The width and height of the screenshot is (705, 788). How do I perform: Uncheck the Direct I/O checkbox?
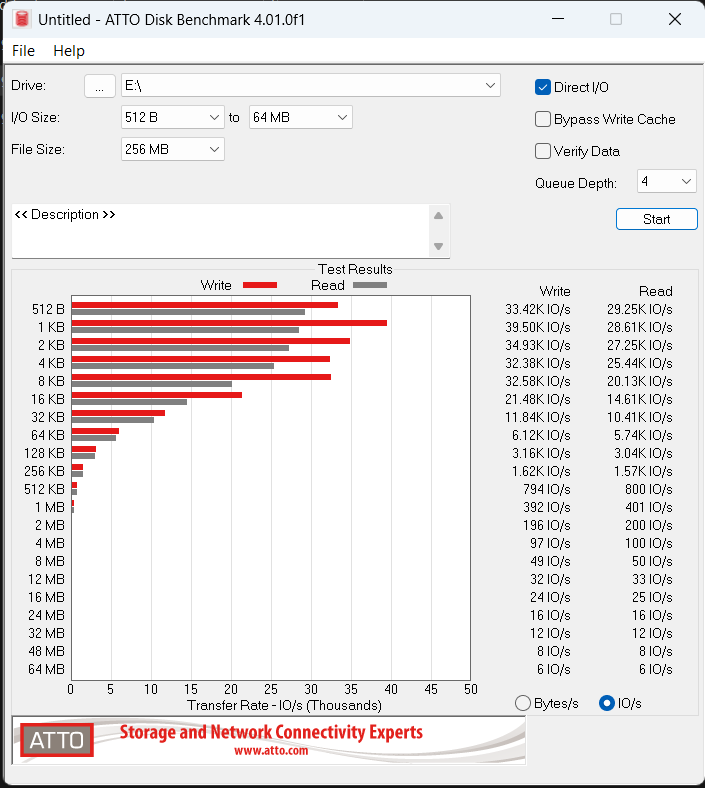click(543, 87)
